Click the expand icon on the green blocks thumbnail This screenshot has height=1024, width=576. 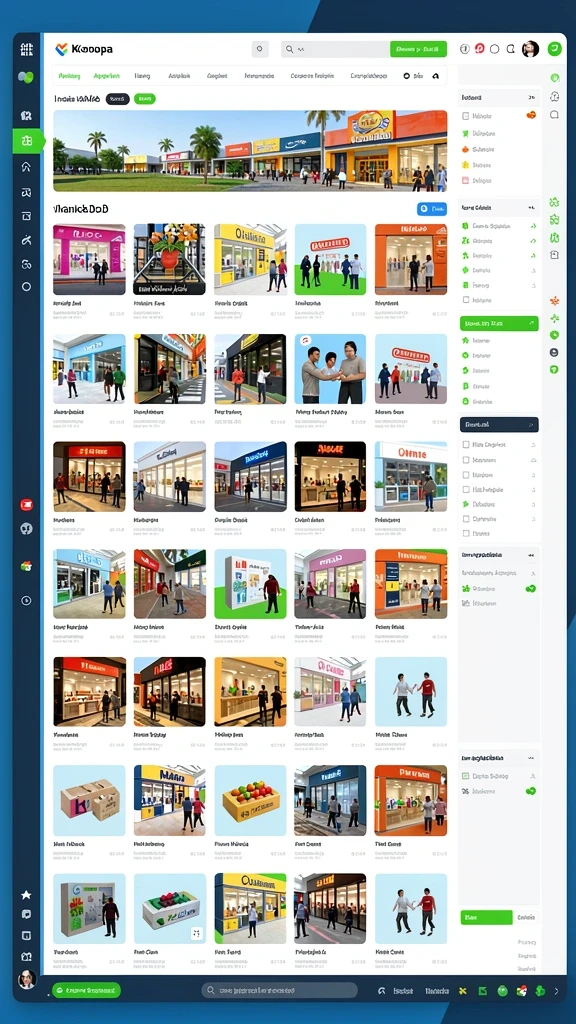pos(197,934)
